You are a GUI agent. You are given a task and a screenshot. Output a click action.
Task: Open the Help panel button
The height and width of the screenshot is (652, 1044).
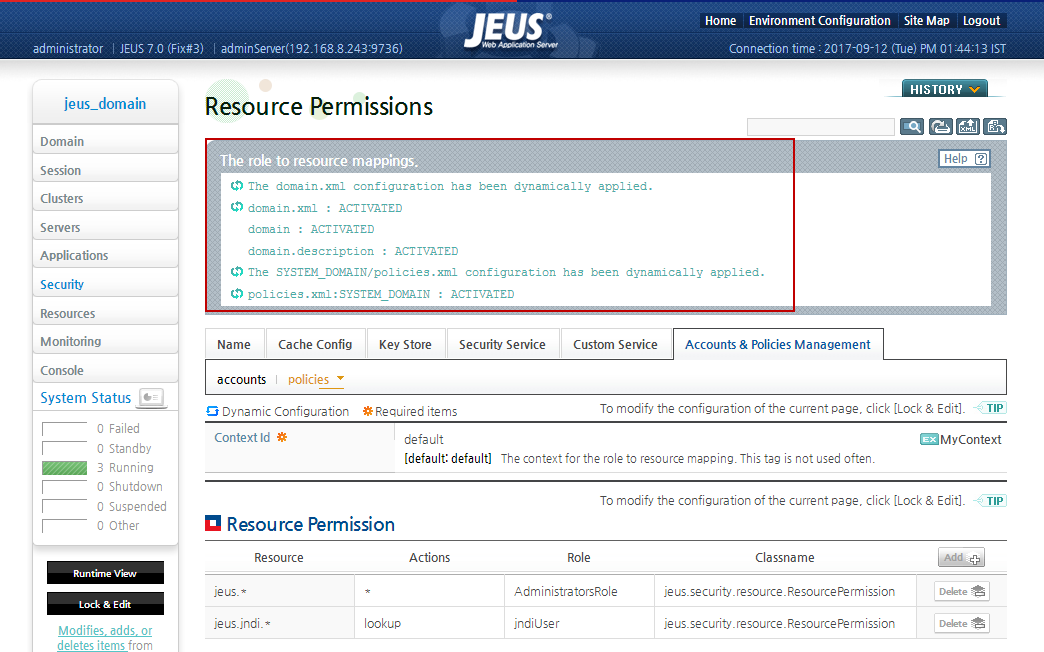(x=964, y=159)
